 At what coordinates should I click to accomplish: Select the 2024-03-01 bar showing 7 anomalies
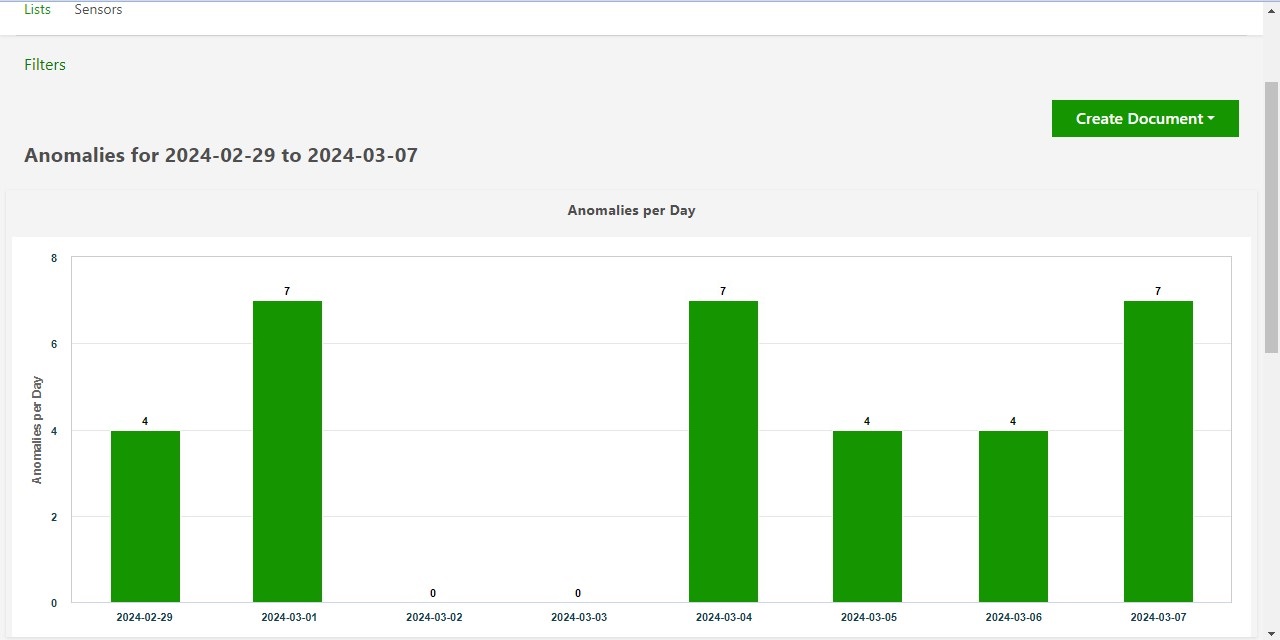pos(287,450)
